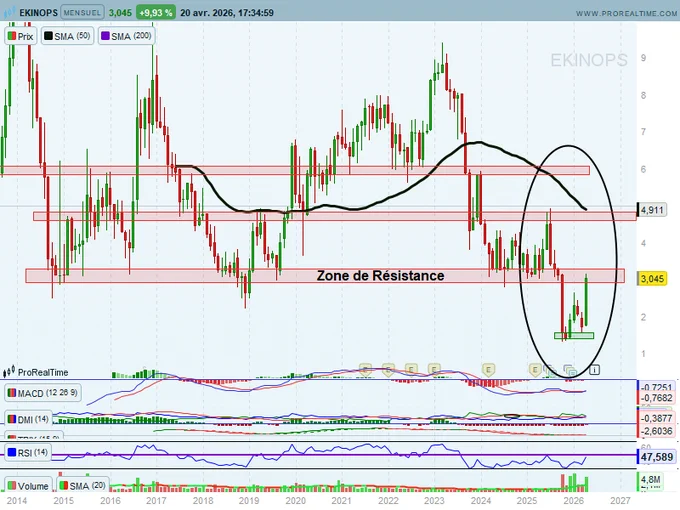The width and height of the screenshot is (680, 510).
Task: Select the yellow 3,045 current price label
Action: coord(652,278)
